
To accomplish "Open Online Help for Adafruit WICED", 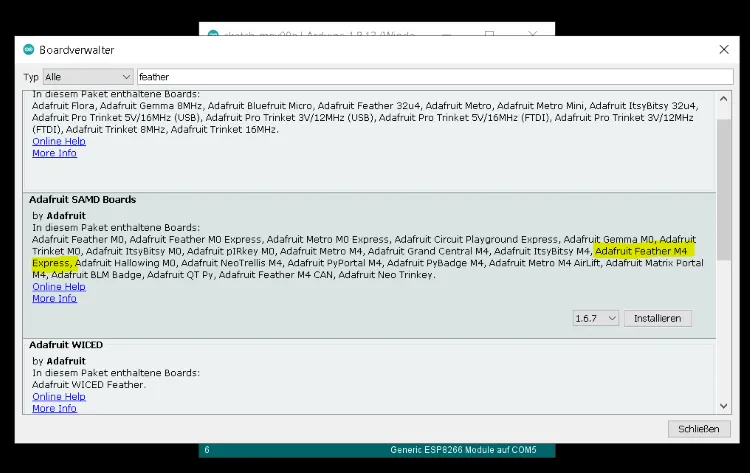I will tap(59, 397).
